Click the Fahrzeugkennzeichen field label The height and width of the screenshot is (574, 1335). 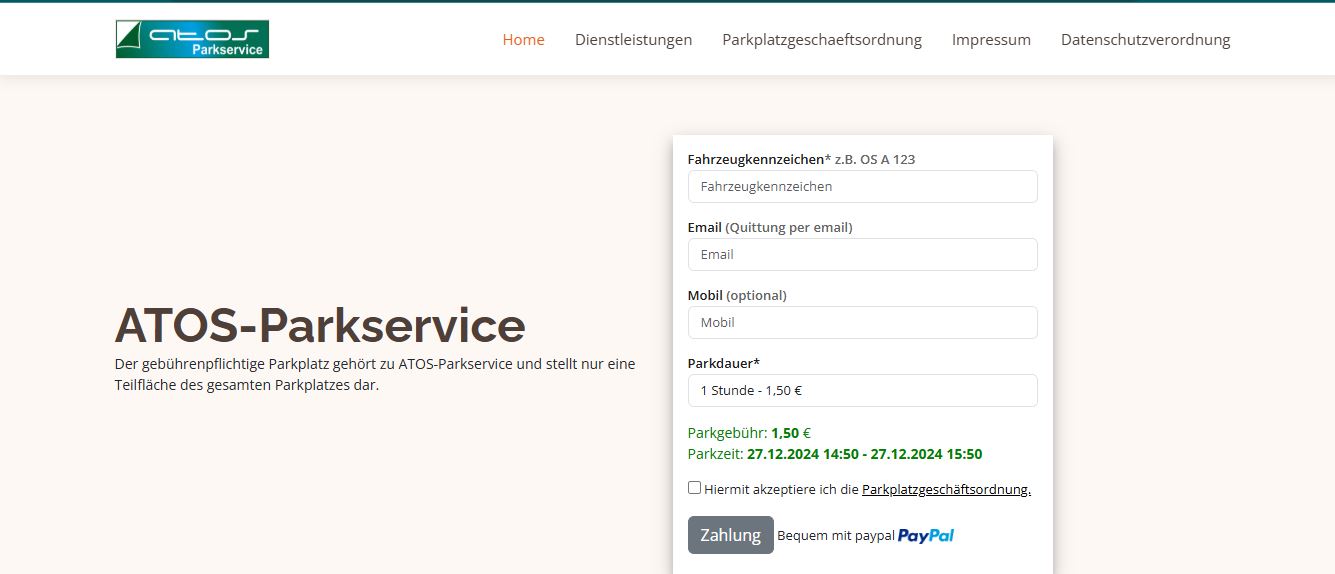coord(755,159)
